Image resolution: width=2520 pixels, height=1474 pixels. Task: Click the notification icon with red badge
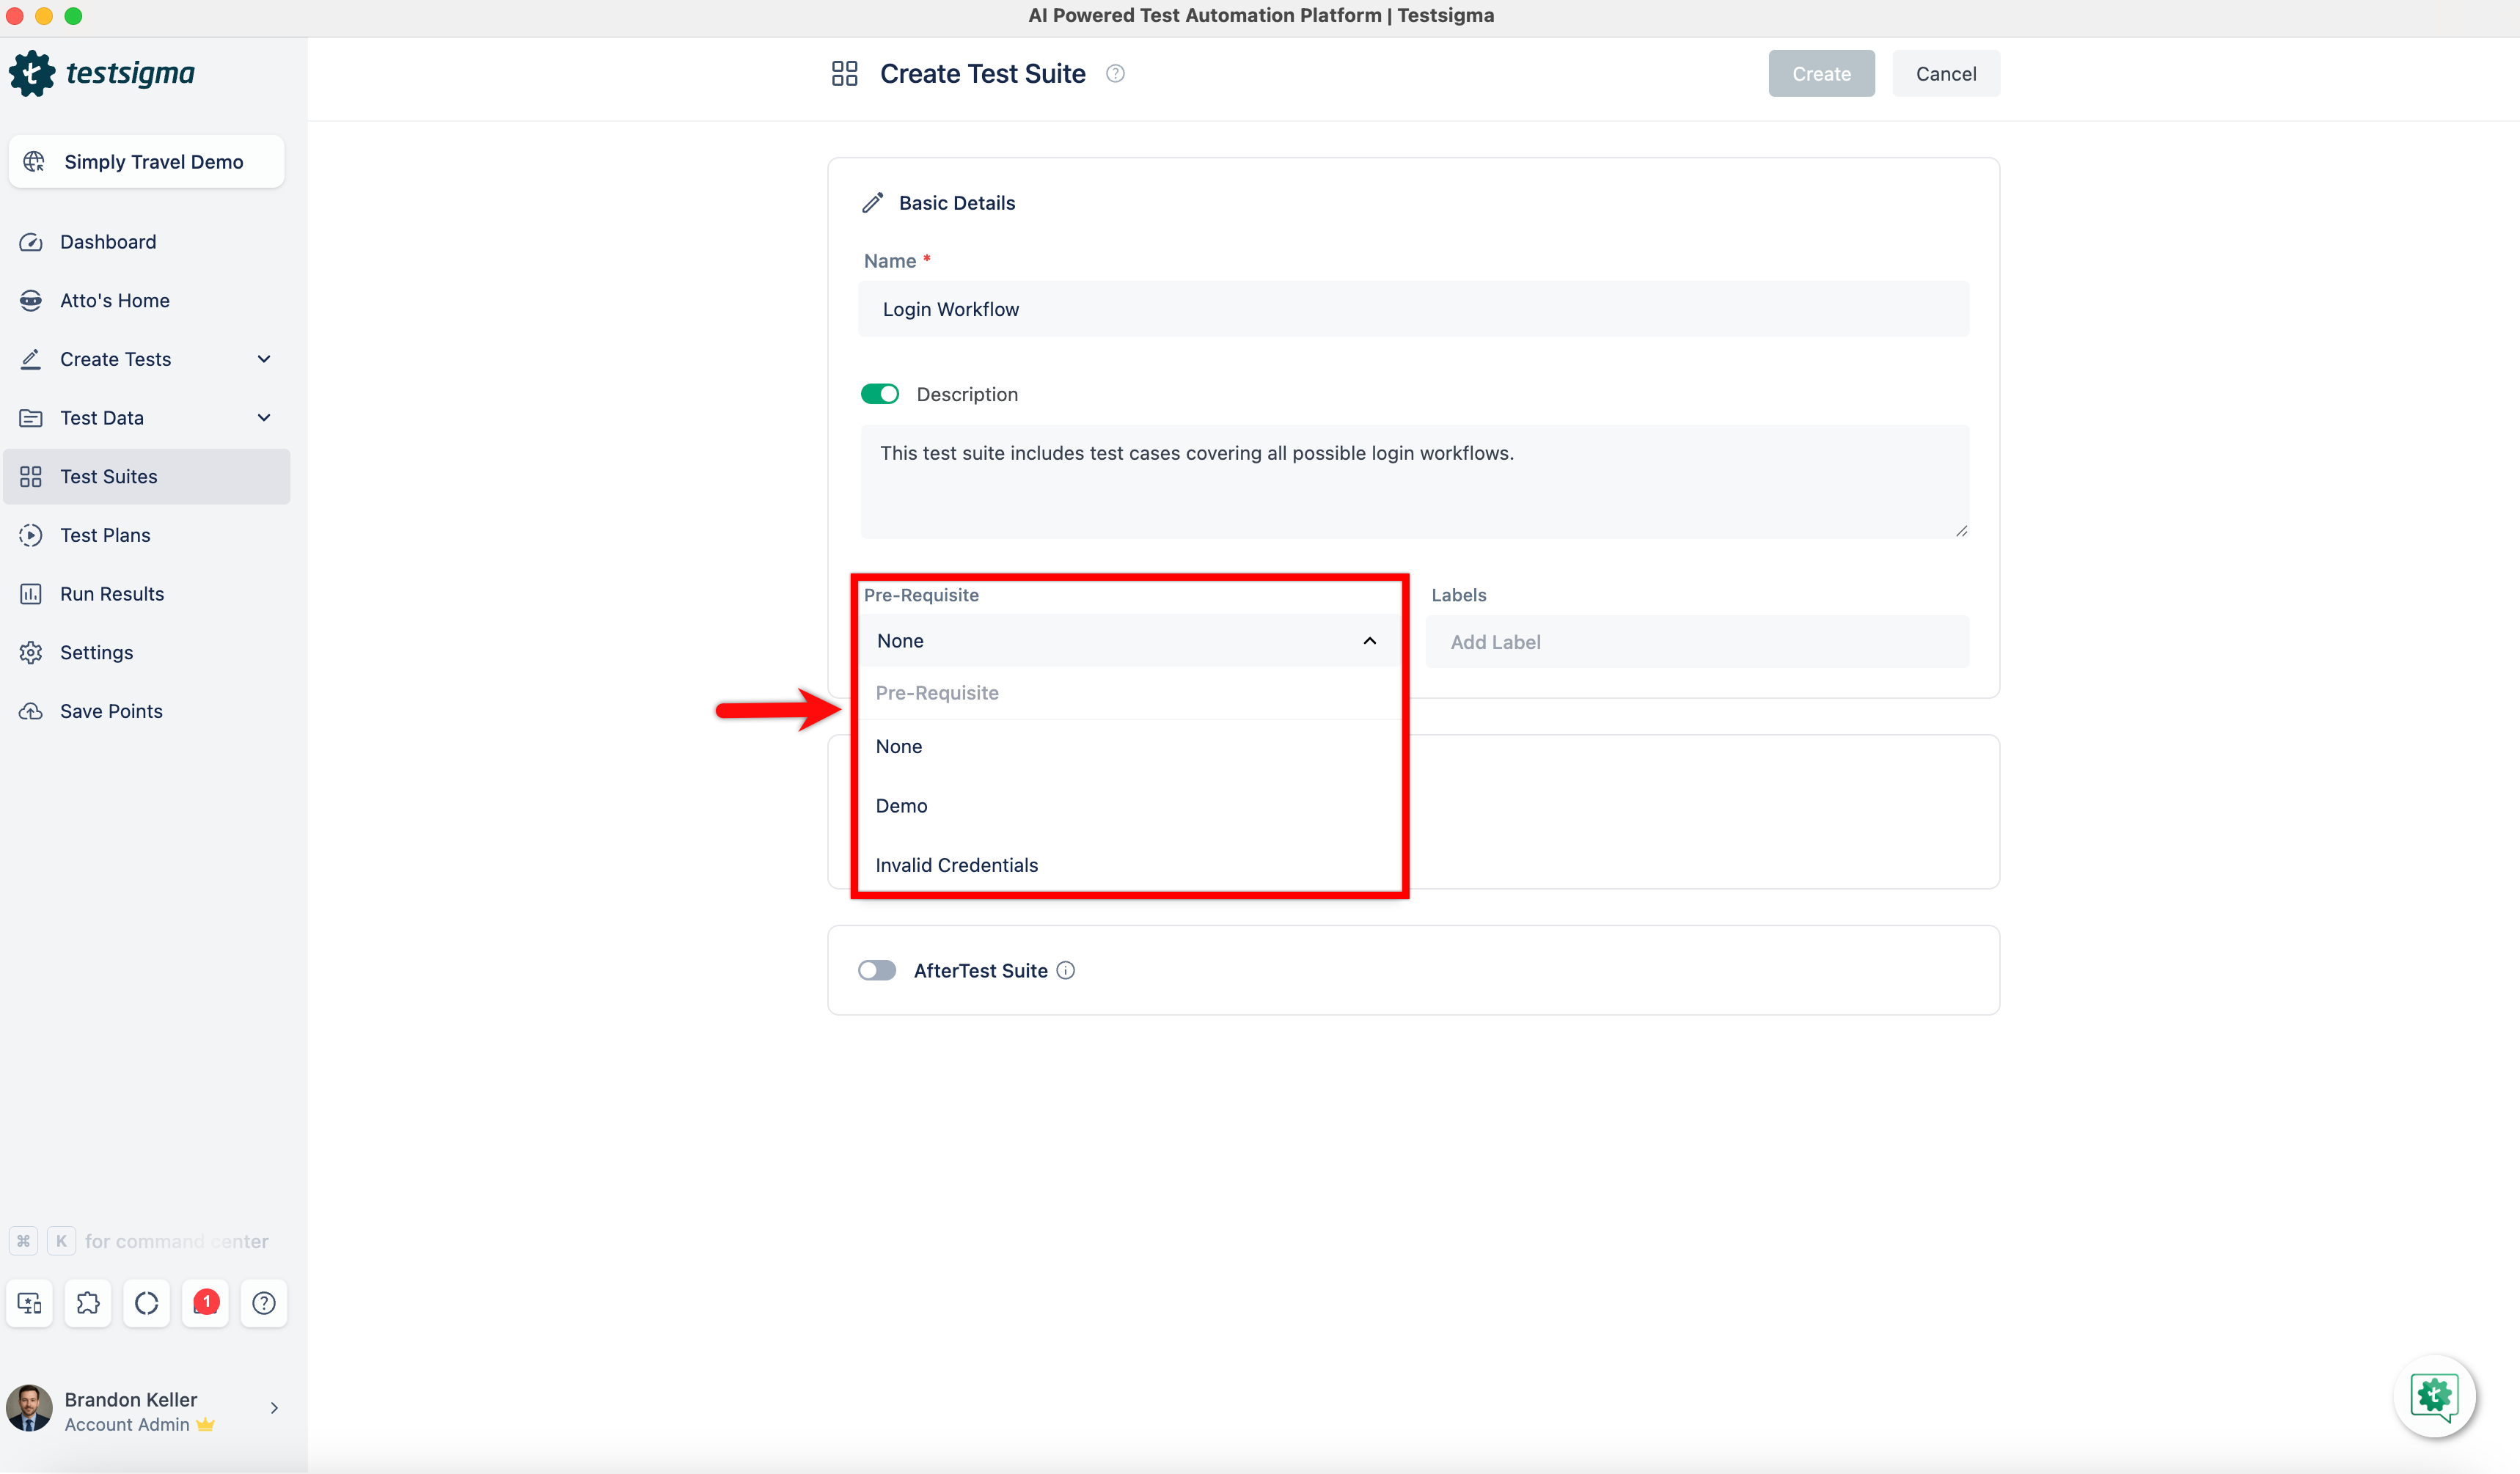pyautogui.click(x=205, y=1303)
